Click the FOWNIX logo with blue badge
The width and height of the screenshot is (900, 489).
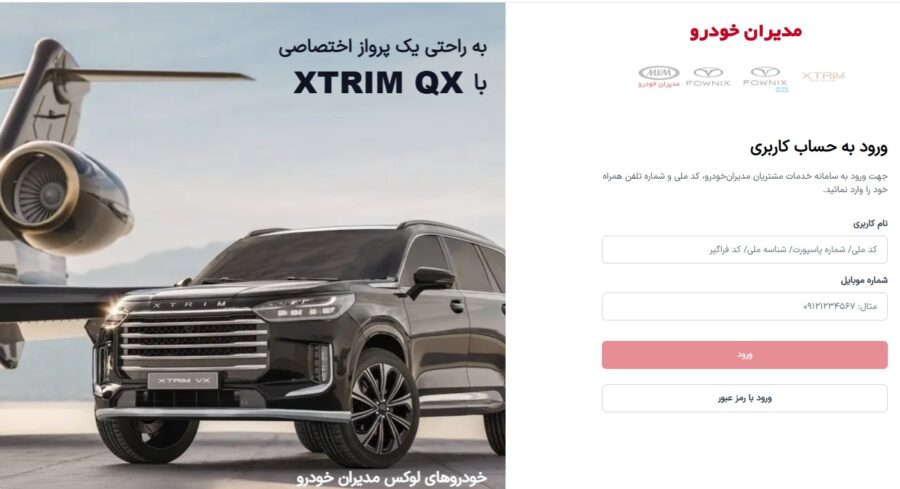pyautogui.click(x=766, y=79)
